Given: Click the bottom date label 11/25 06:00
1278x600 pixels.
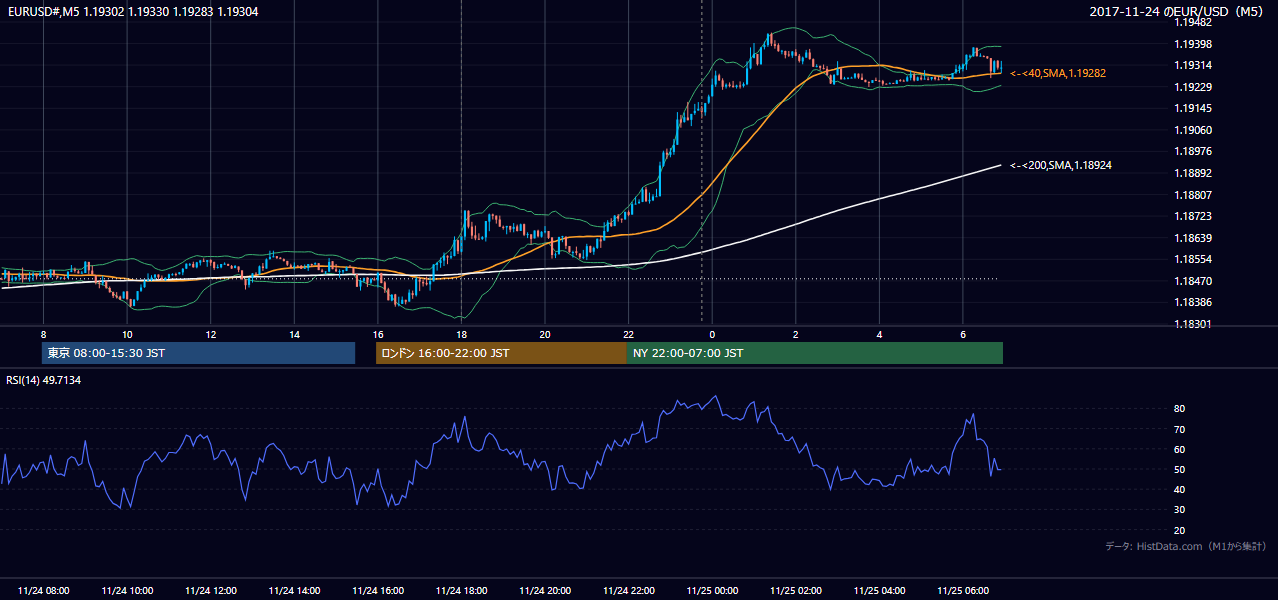Looking at the screenshot, I should (963, 591).
